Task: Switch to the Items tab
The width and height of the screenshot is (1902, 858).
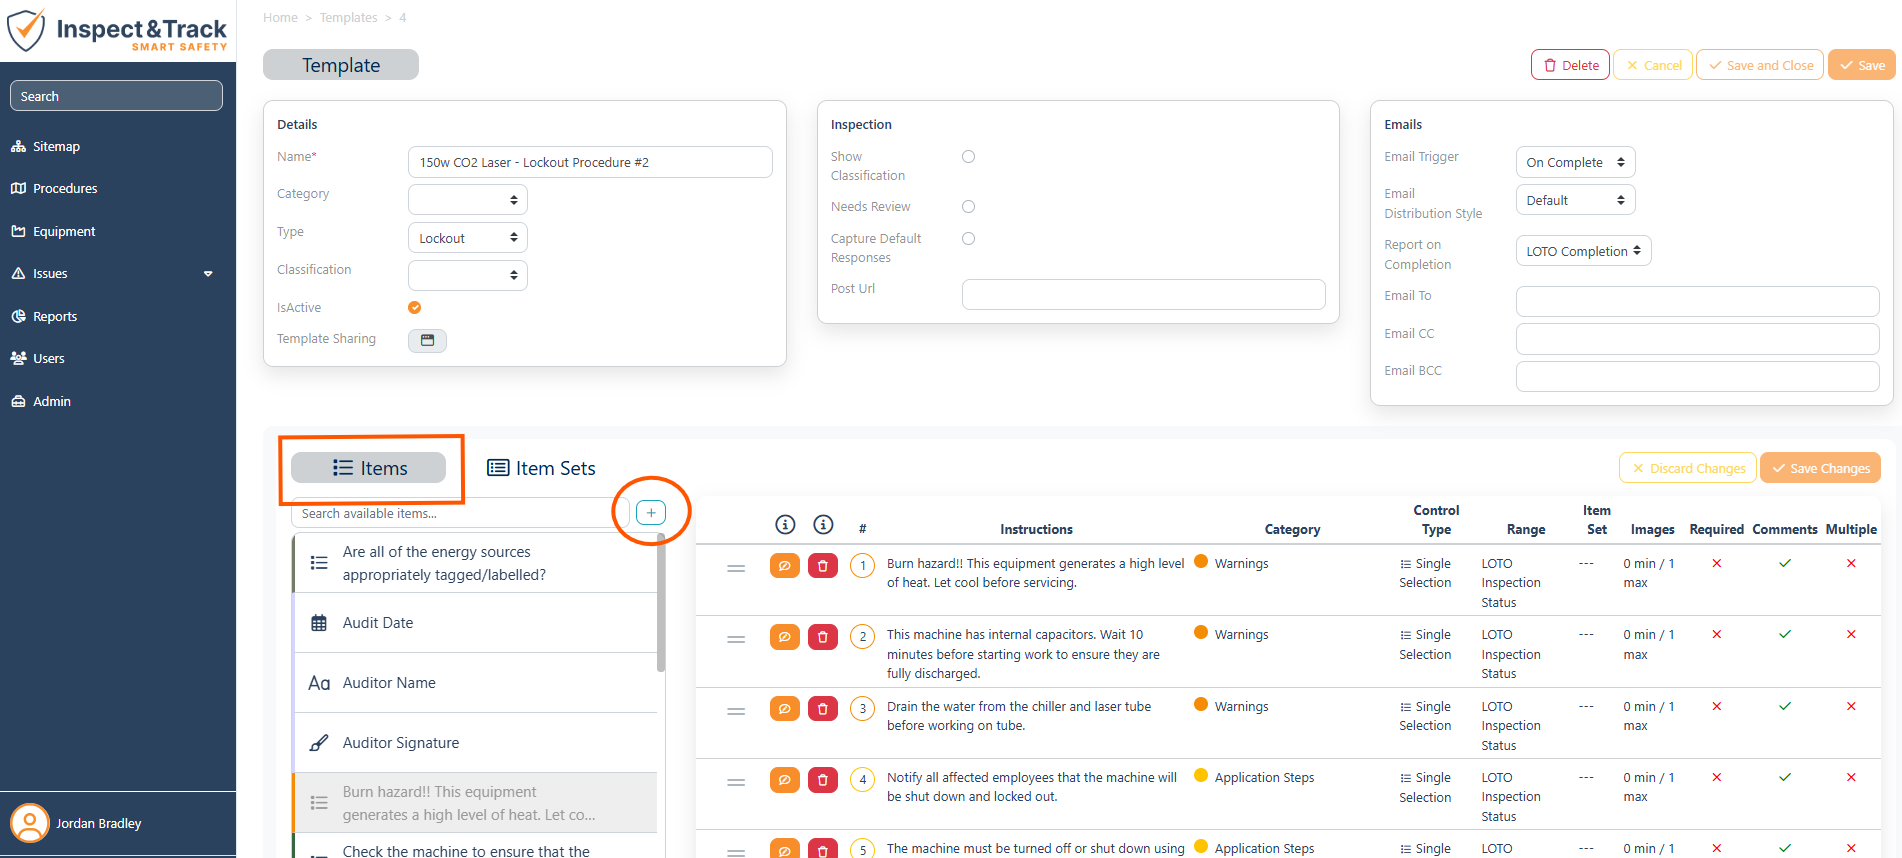Action: coord(369,468)
